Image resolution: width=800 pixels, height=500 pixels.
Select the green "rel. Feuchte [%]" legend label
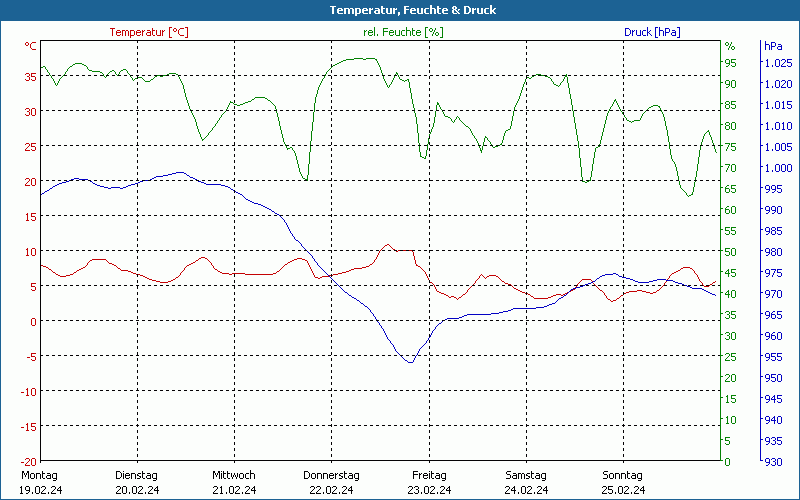coord(403,32)
